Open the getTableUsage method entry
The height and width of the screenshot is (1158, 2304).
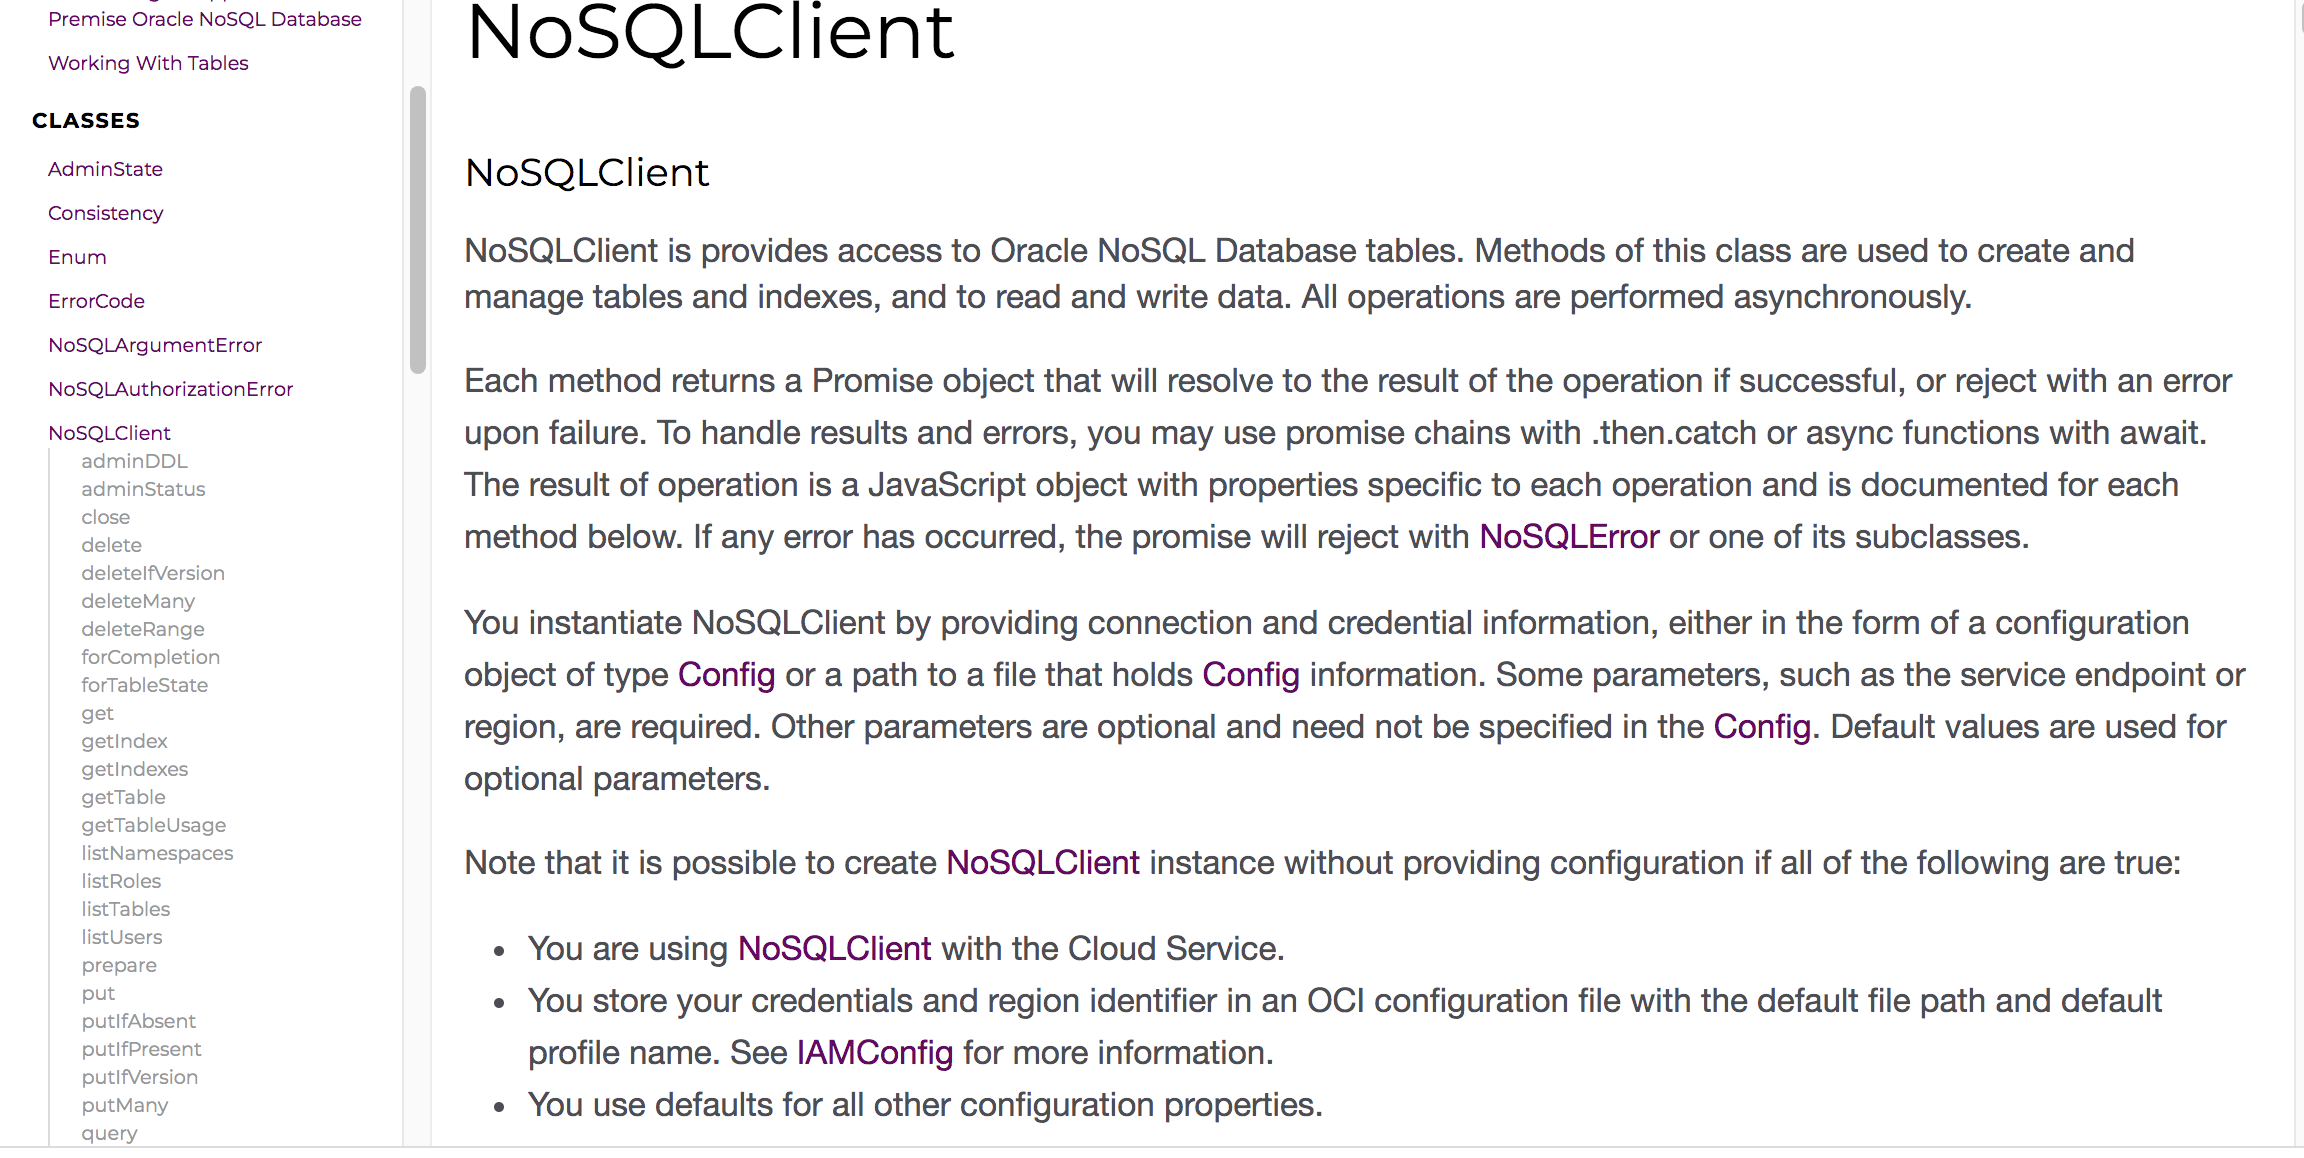click(x=153, y=825)
